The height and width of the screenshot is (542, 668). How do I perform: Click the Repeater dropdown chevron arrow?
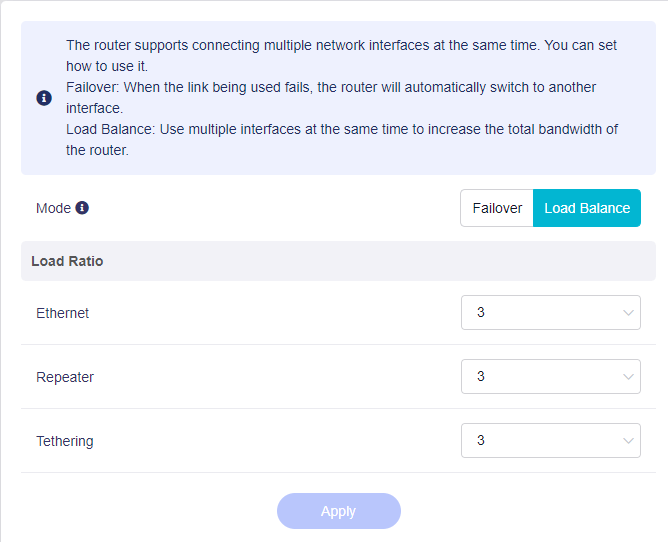(629, 377)
